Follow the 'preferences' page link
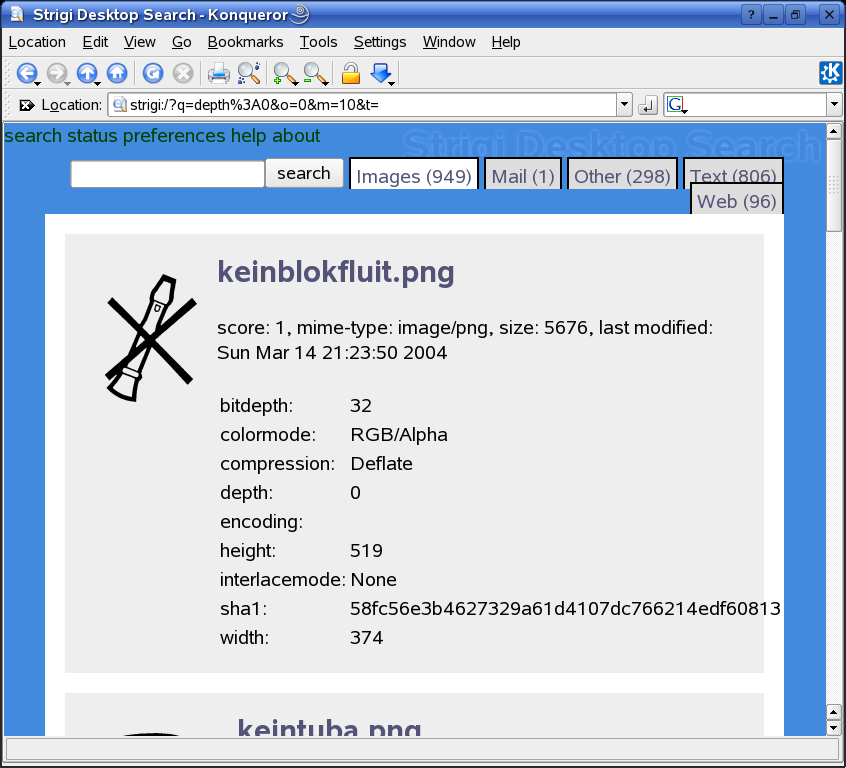 pyautogui.click(x=174, y=135)
